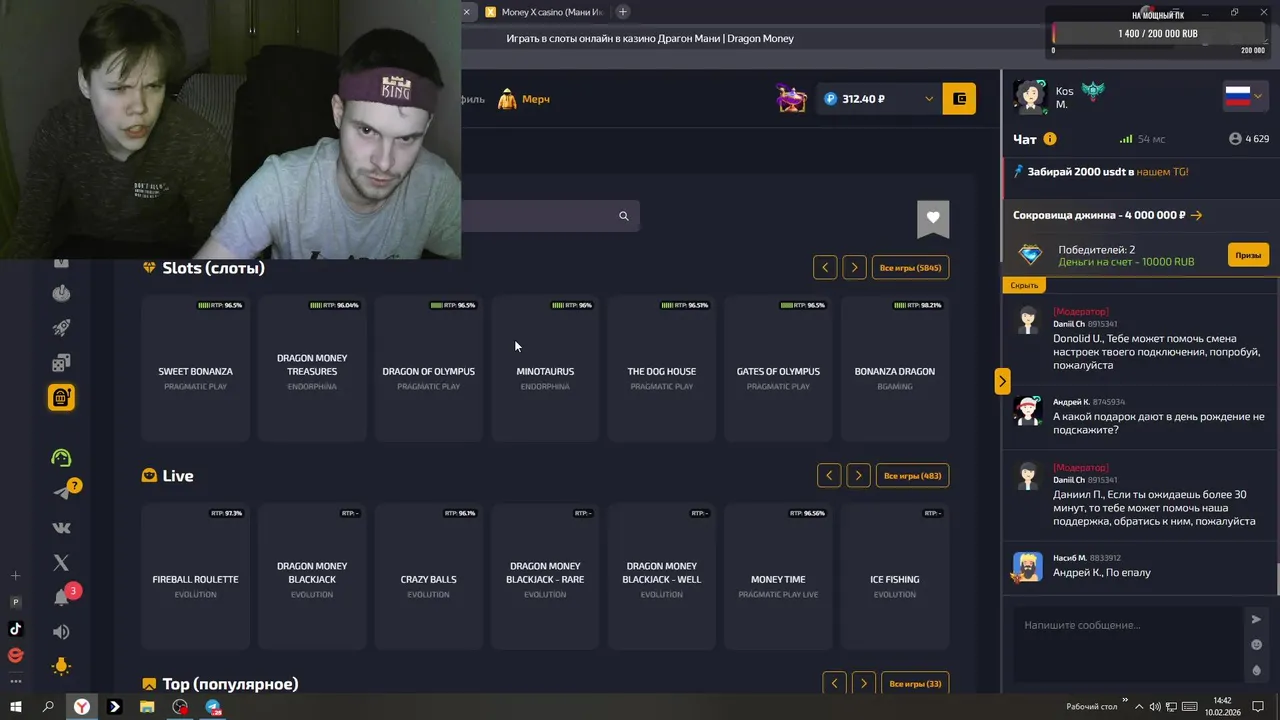Select the highlighted slots icon in sidebar
Image resolution: width=1280 pixels, height=720 pixels.
click(61, 397)
